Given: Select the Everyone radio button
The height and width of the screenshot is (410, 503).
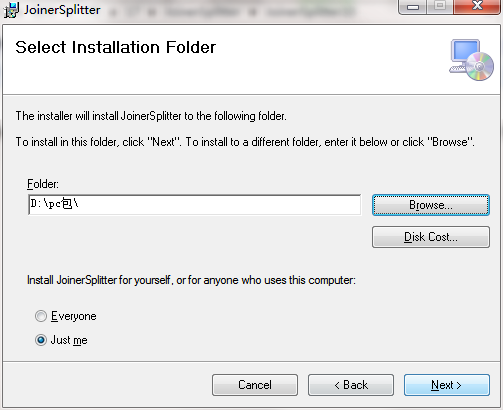Looking at the screenshot, I should 41,316.
